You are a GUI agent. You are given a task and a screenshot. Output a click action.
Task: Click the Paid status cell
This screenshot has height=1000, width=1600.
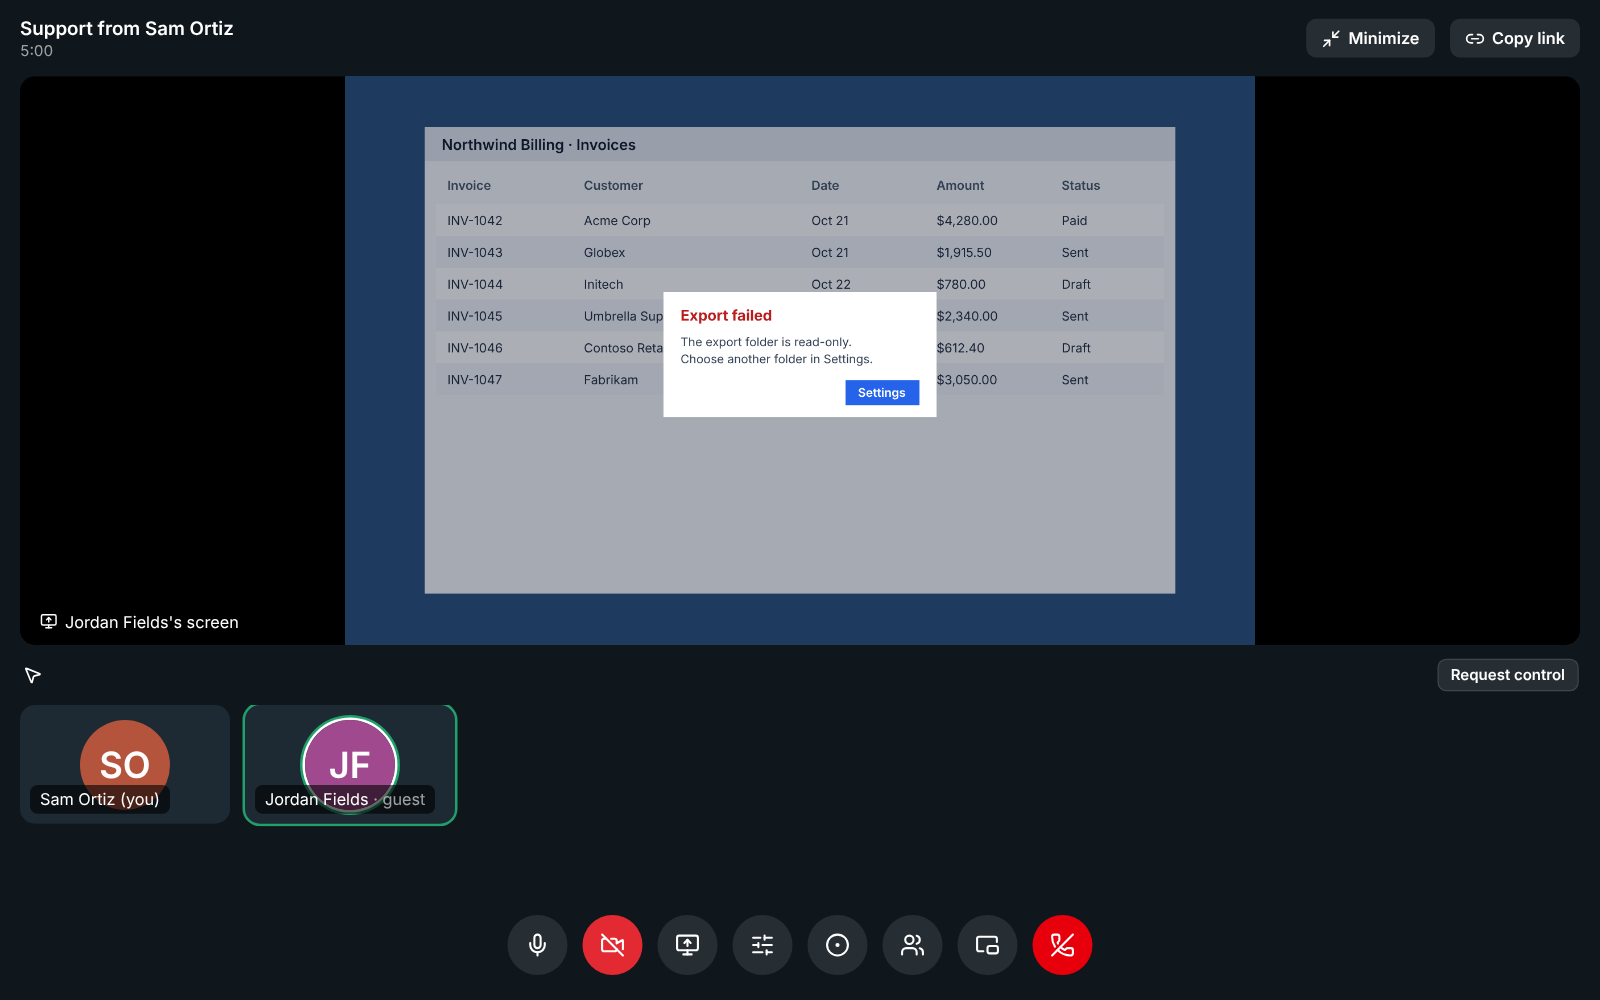coord(1074,221)
